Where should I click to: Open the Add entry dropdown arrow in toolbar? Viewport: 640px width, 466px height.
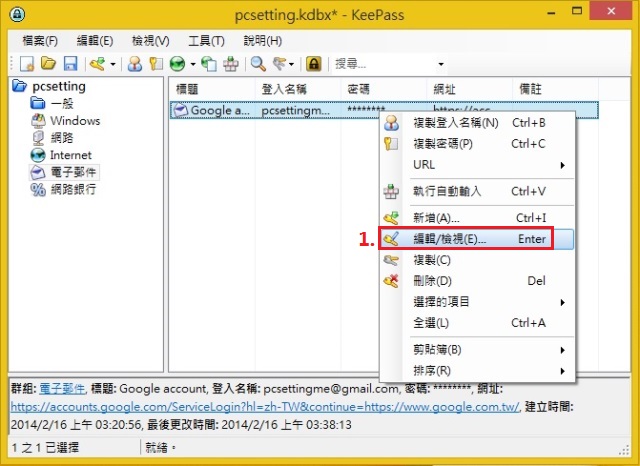[113, 64]
